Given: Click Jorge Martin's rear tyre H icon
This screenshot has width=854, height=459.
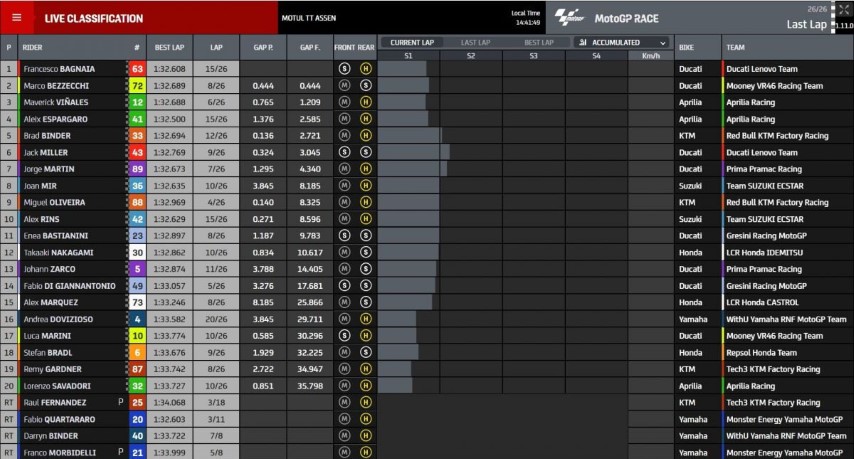Looking at the screenshot, I should tap(365, 169).
